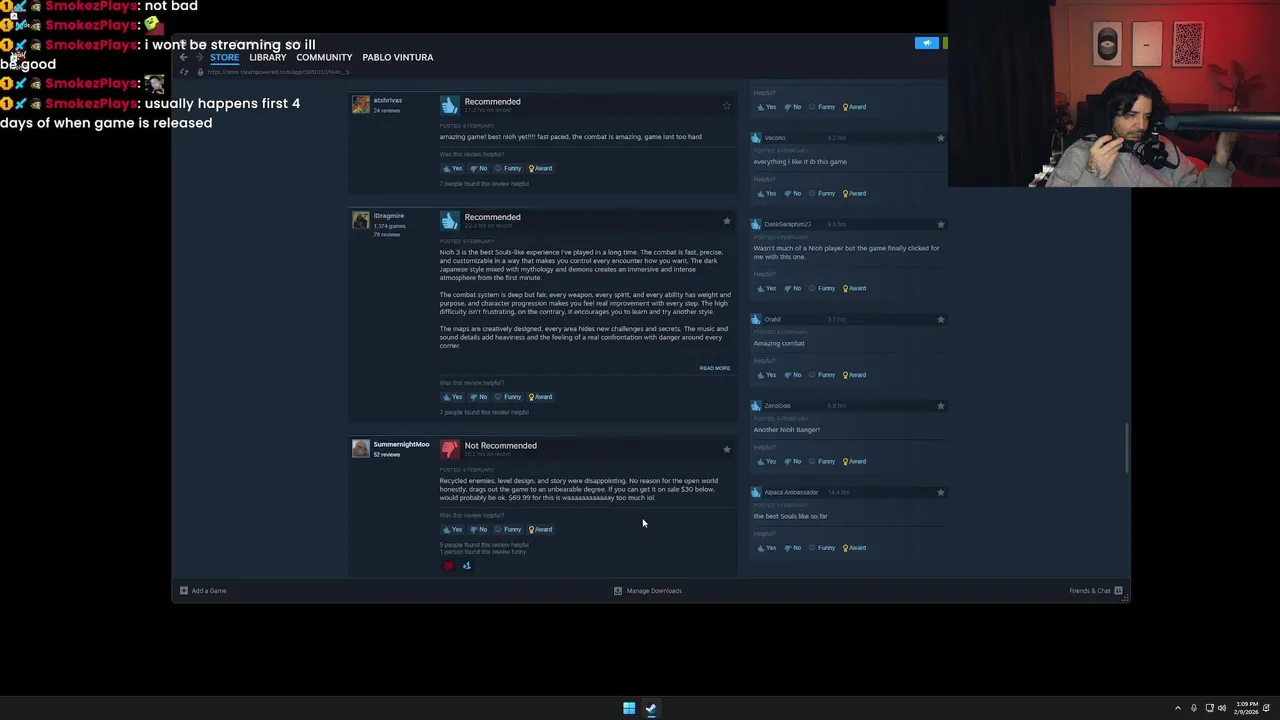Click the red award badge under SummernightMoo review

(x=448, y=566)
